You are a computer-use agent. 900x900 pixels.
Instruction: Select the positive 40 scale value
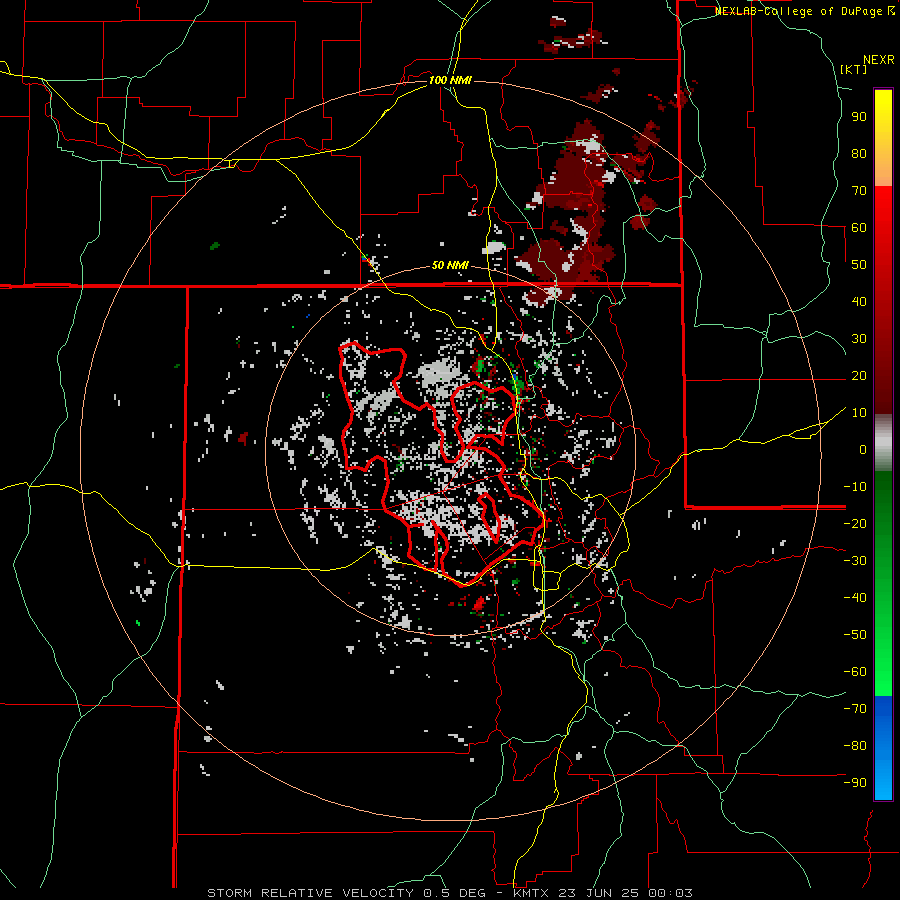859,301
